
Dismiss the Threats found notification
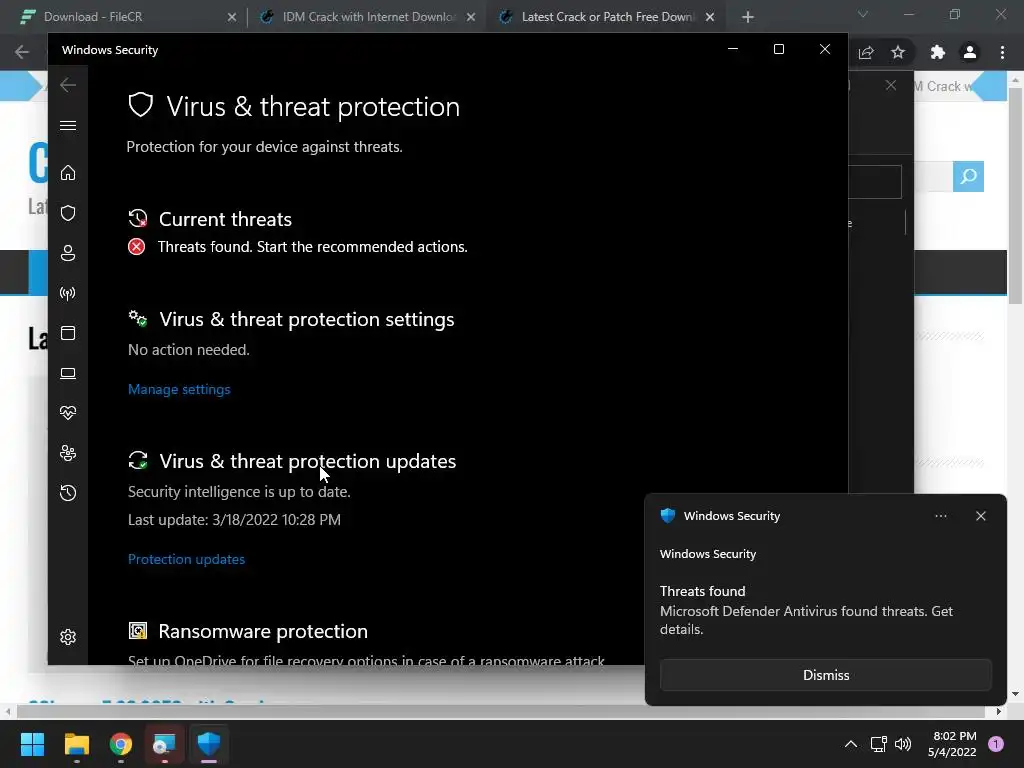coord(825,675)
